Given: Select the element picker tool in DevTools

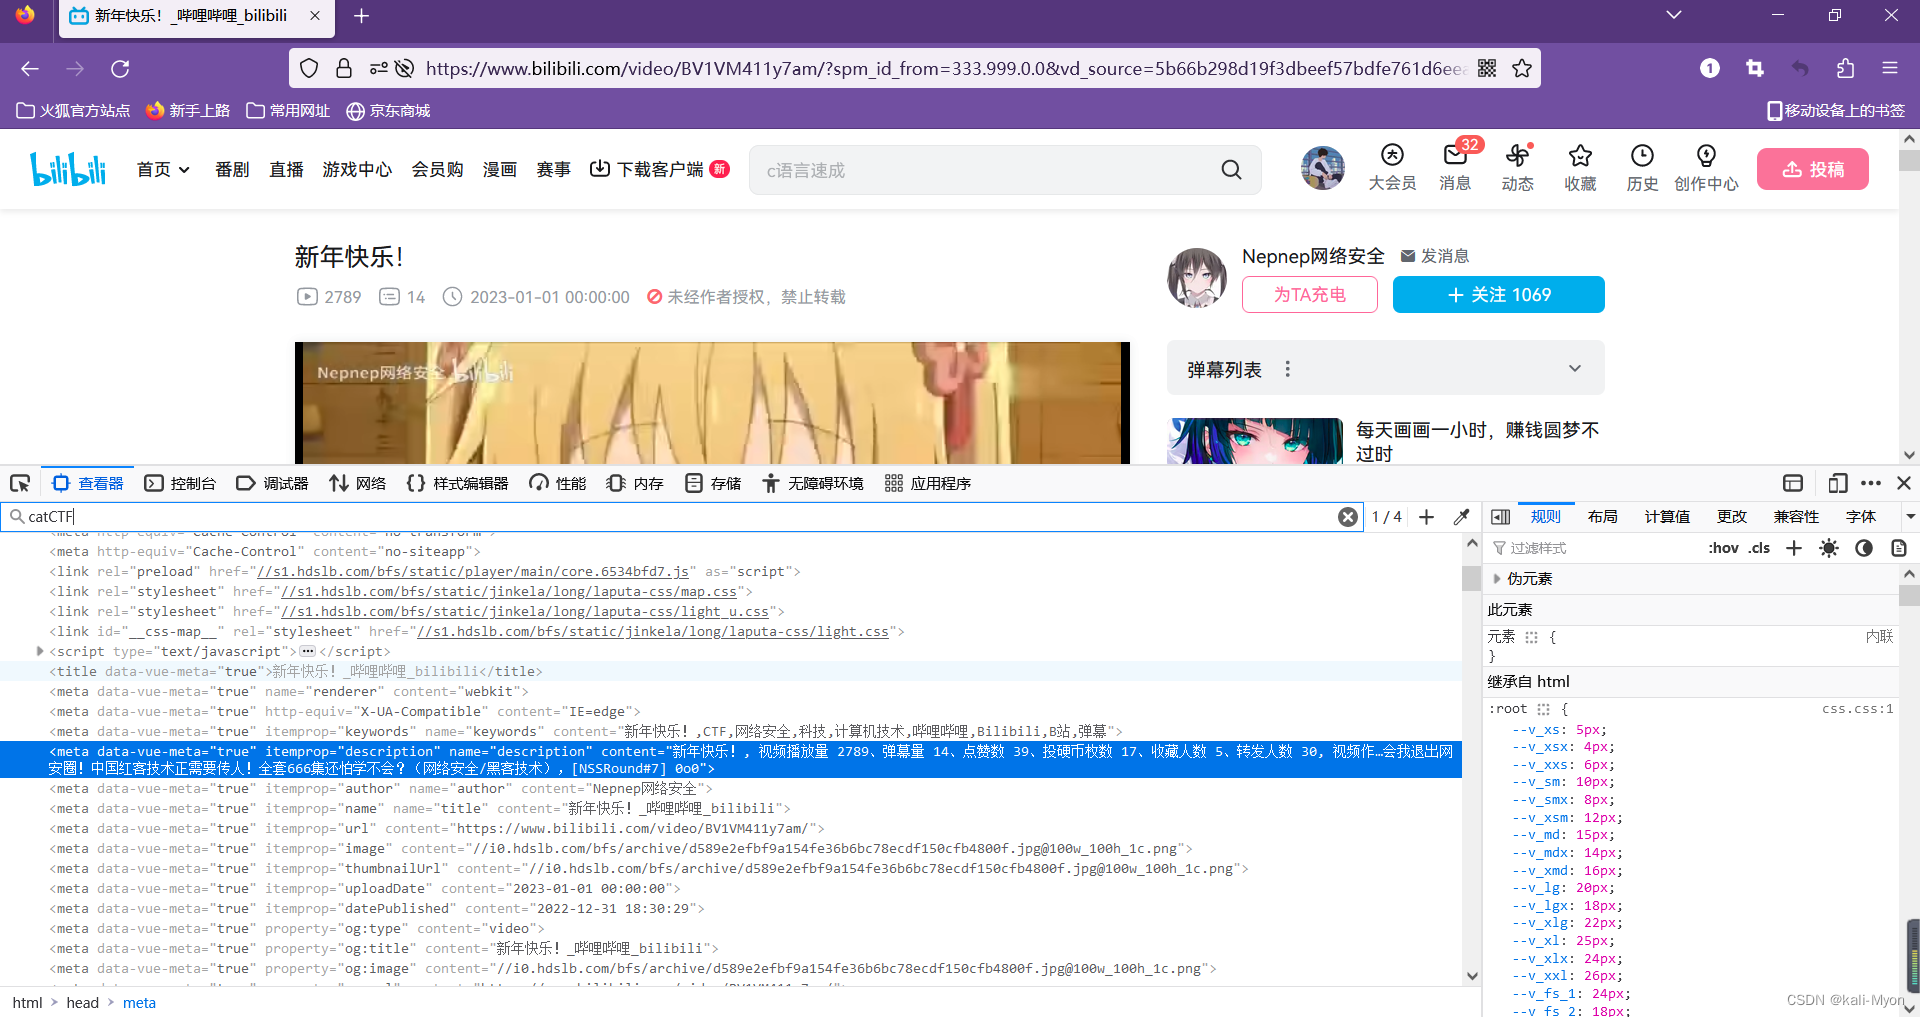Looking at the screenshot, I should click(x=20, y=483).
